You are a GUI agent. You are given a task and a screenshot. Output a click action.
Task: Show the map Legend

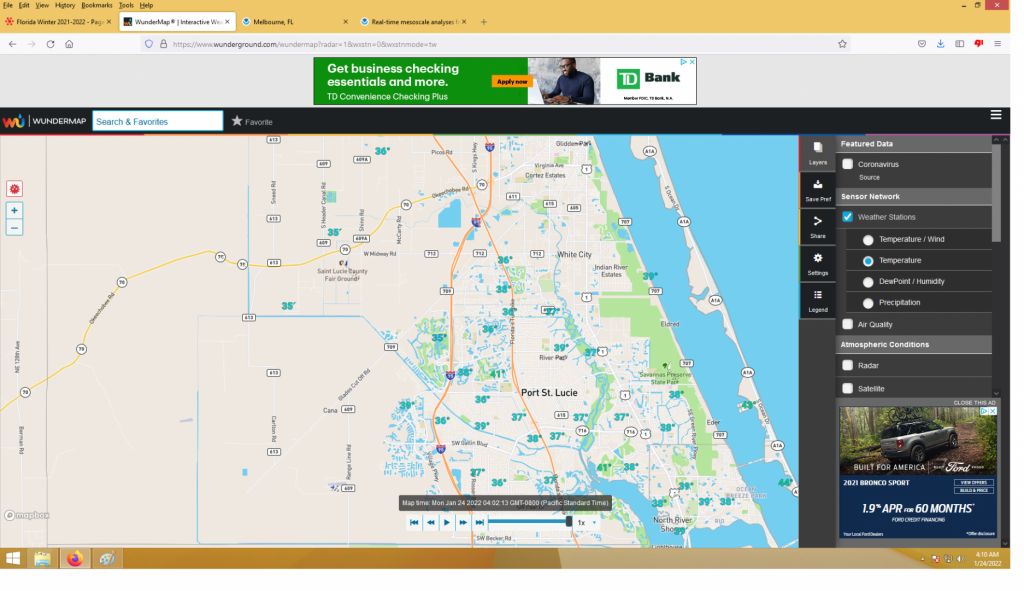coord(817,300)
